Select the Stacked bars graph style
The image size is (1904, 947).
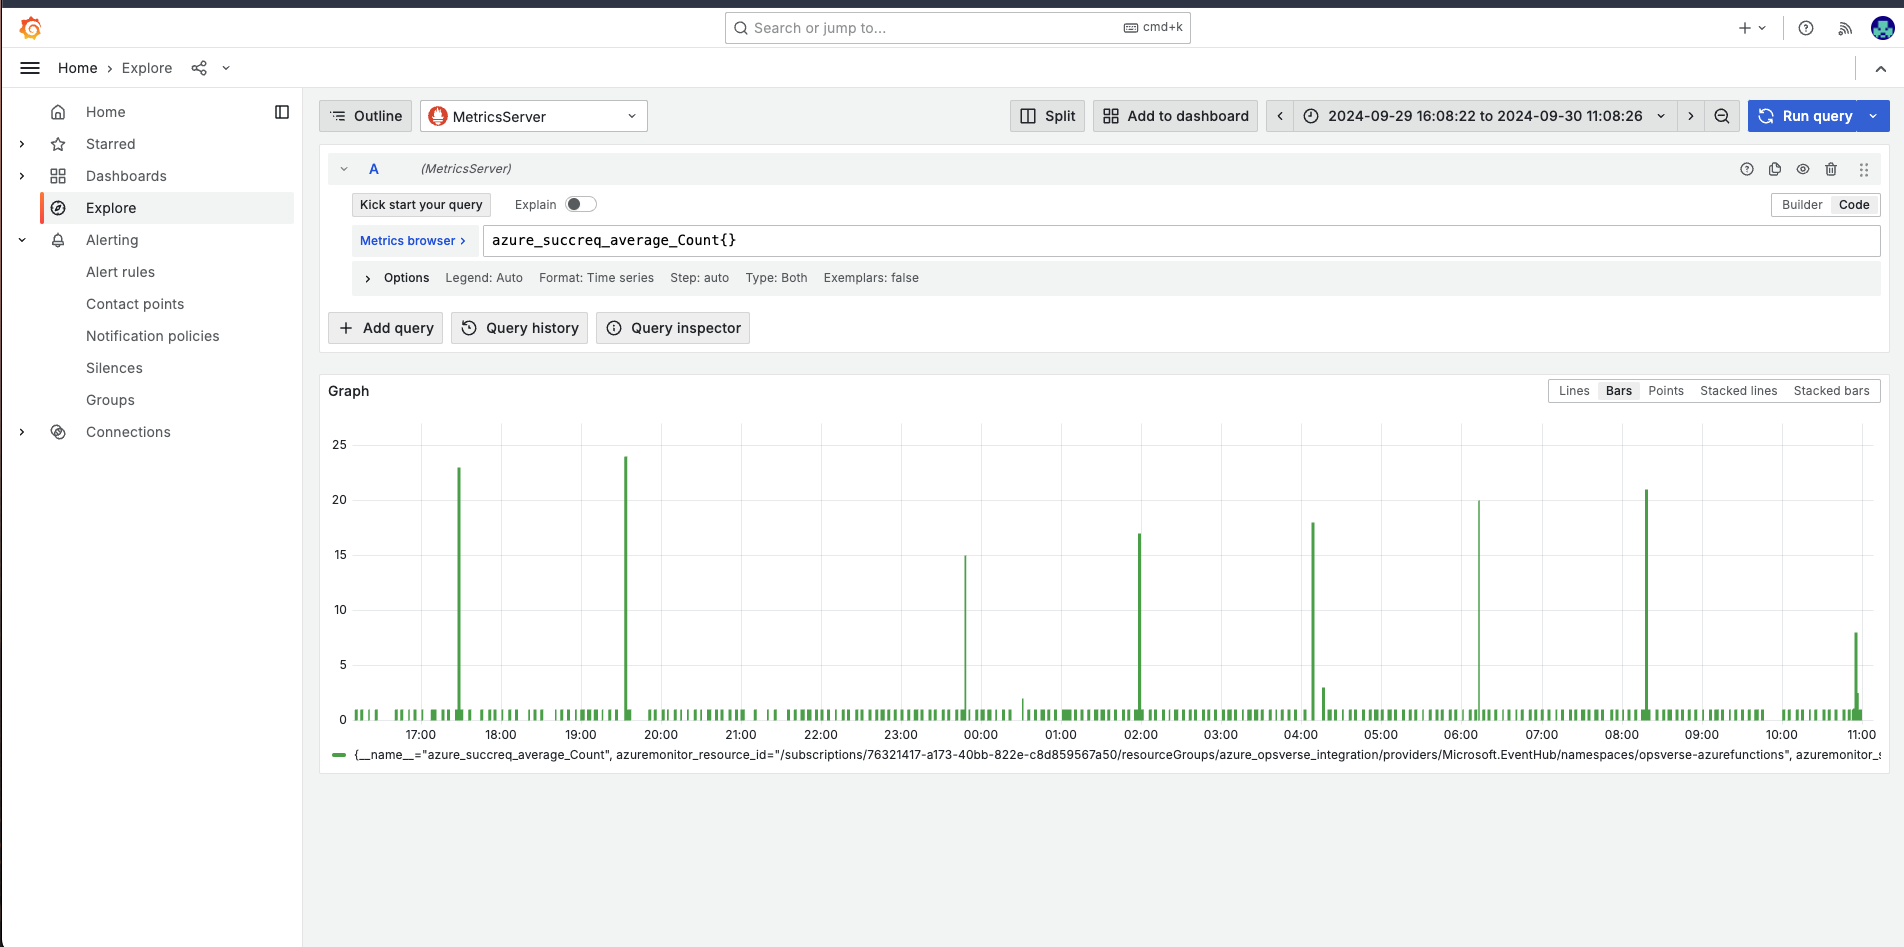(1831, 391)
